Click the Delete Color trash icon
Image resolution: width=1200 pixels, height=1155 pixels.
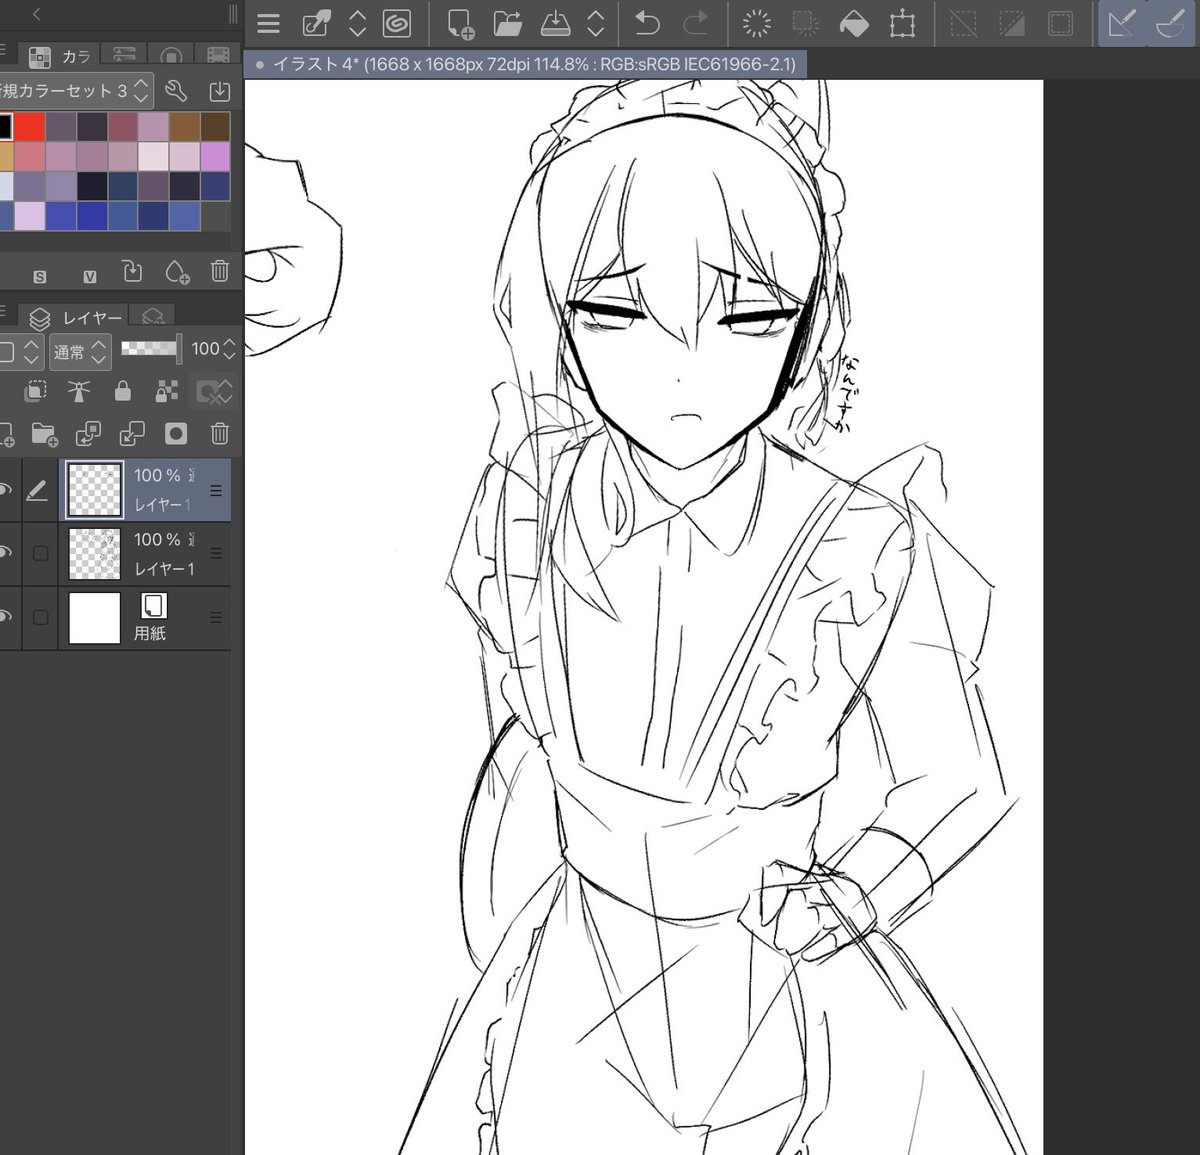click(x=220, y=271)
